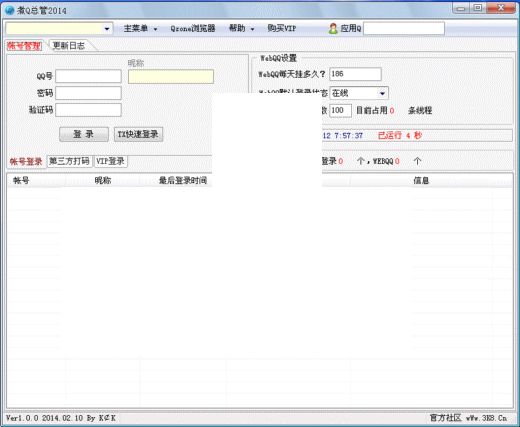Viewport: 520px width, 427px height.
Task: Minimize the 煮Q总管2014 window
Action: (461, 8)
